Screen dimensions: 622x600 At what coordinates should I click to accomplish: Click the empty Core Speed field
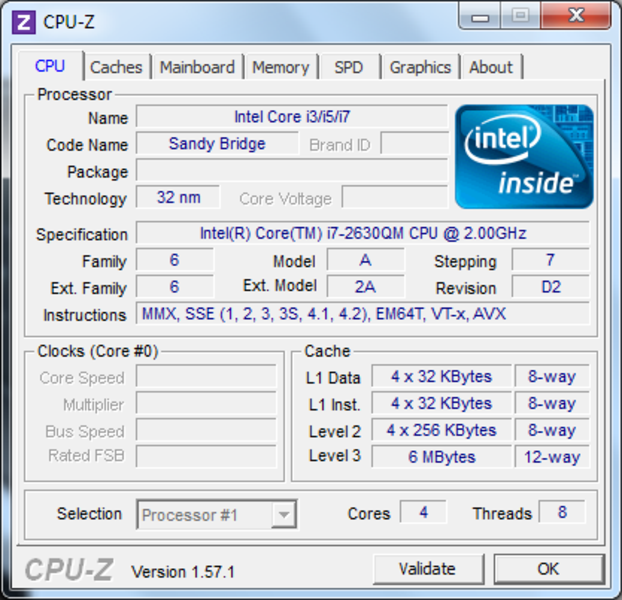pos(206,376)
